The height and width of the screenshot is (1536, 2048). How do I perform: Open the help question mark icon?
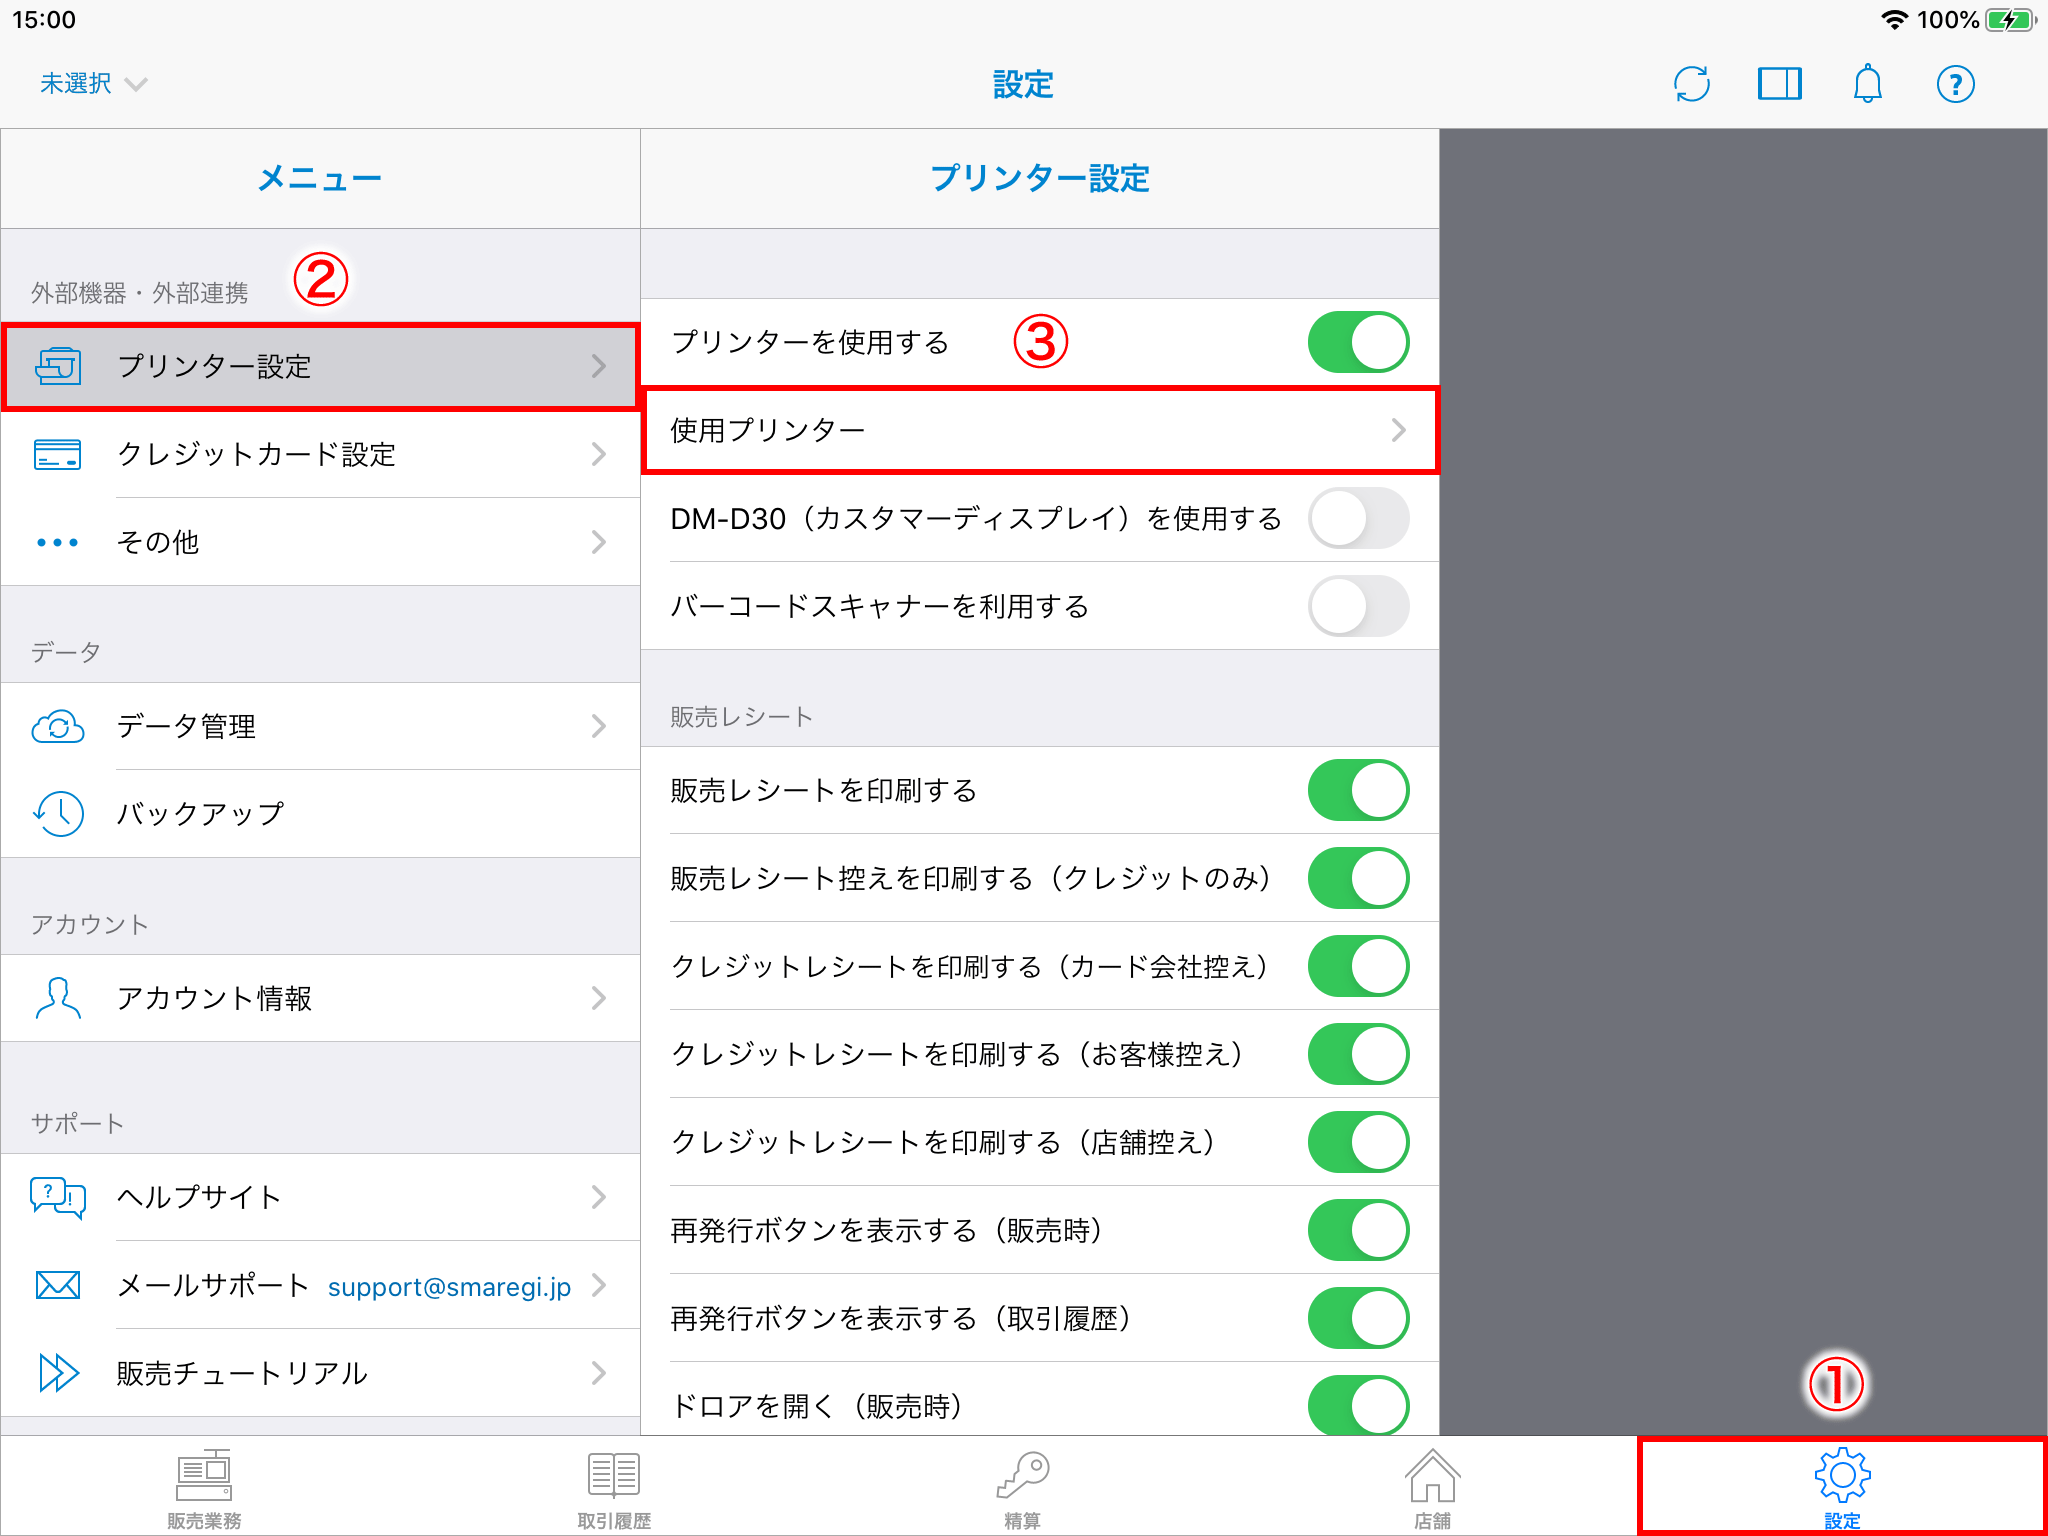tap(1955, 84)
